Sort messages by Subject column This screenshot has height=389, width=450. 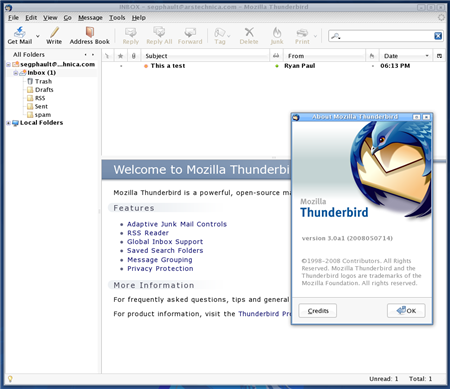205,56
